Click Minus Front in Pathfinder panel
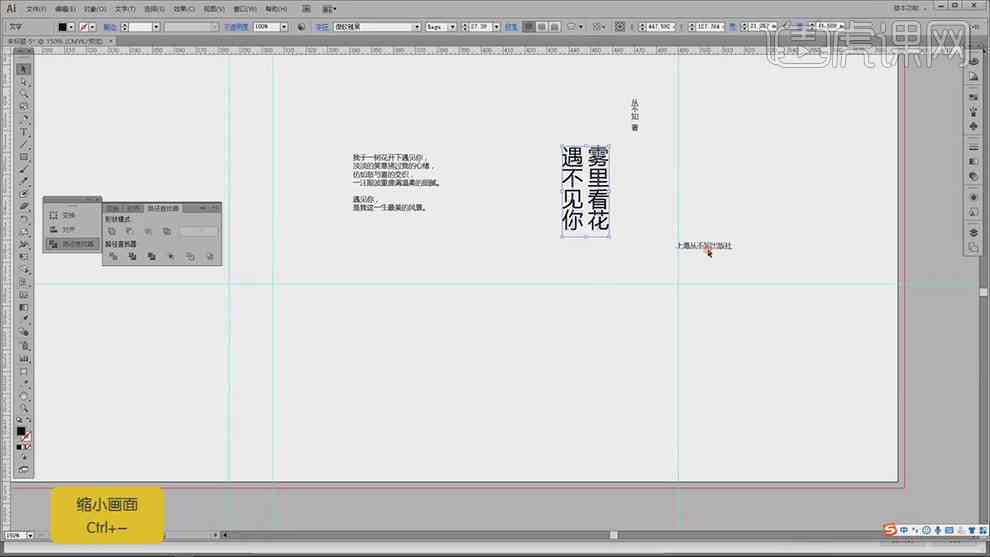The width and height of the screenshot is (990, 557). click(129, 232)
